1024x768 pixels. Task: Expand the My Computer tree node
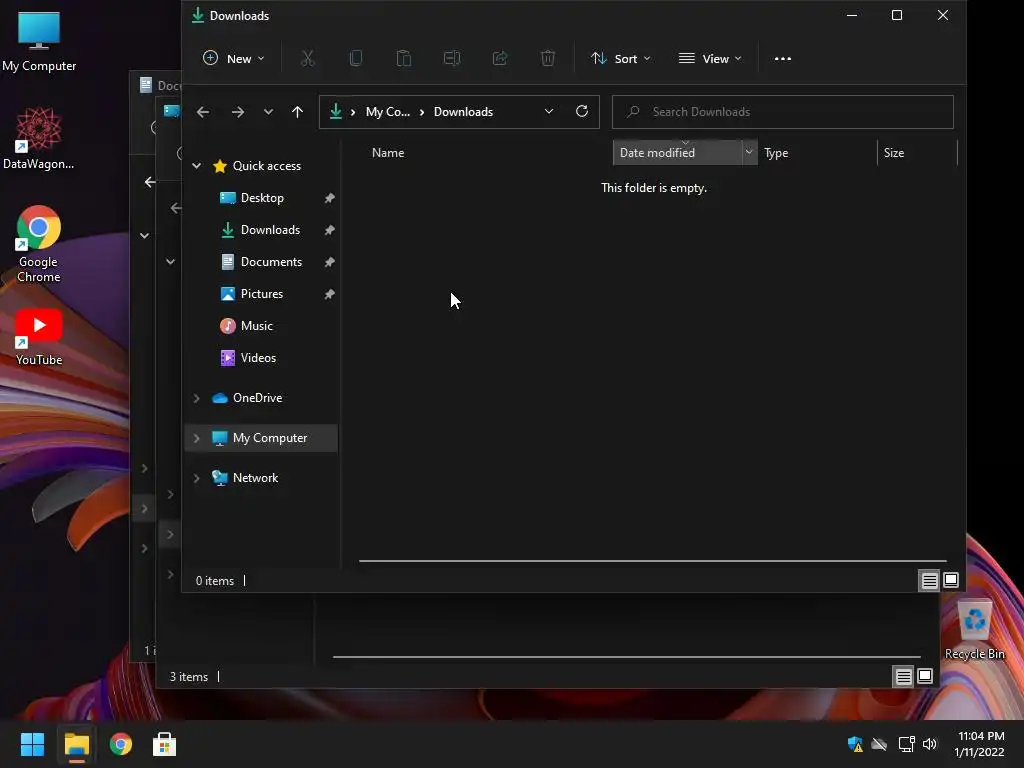point(197,438)
